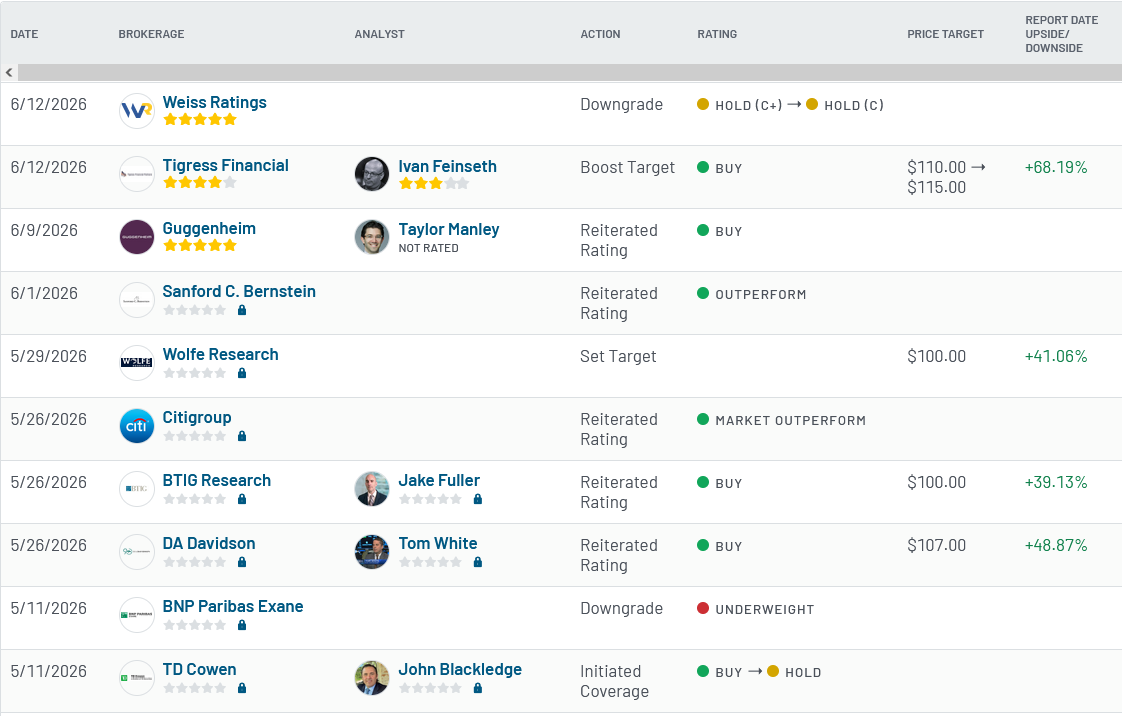Click the REPORT DATE UPSIDE/DOWNSIDE header
The height and width of the screenshot is (716, 1122).
1061,34
